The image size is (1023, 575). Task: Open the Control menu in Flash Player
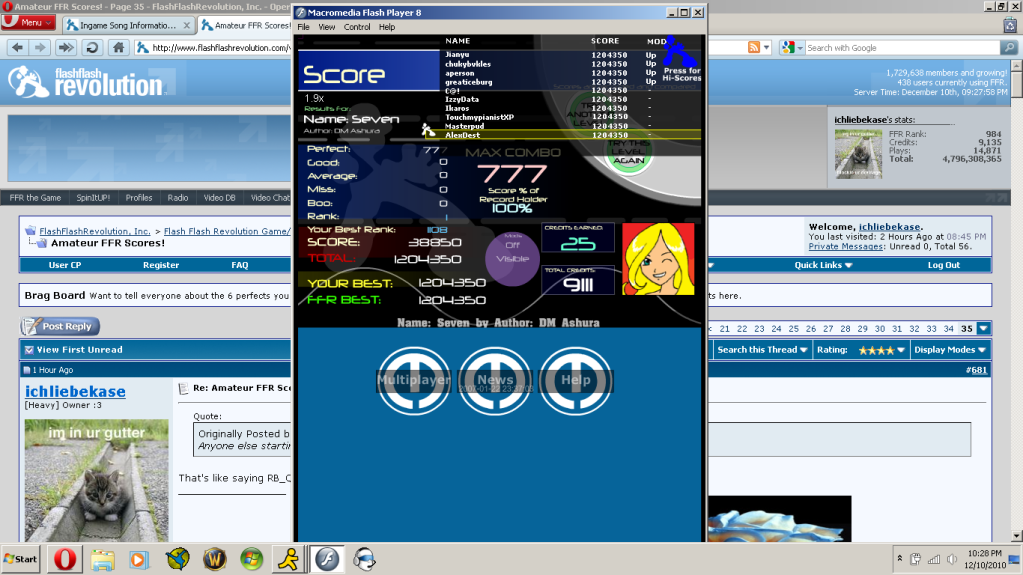[x=356, y=27]
